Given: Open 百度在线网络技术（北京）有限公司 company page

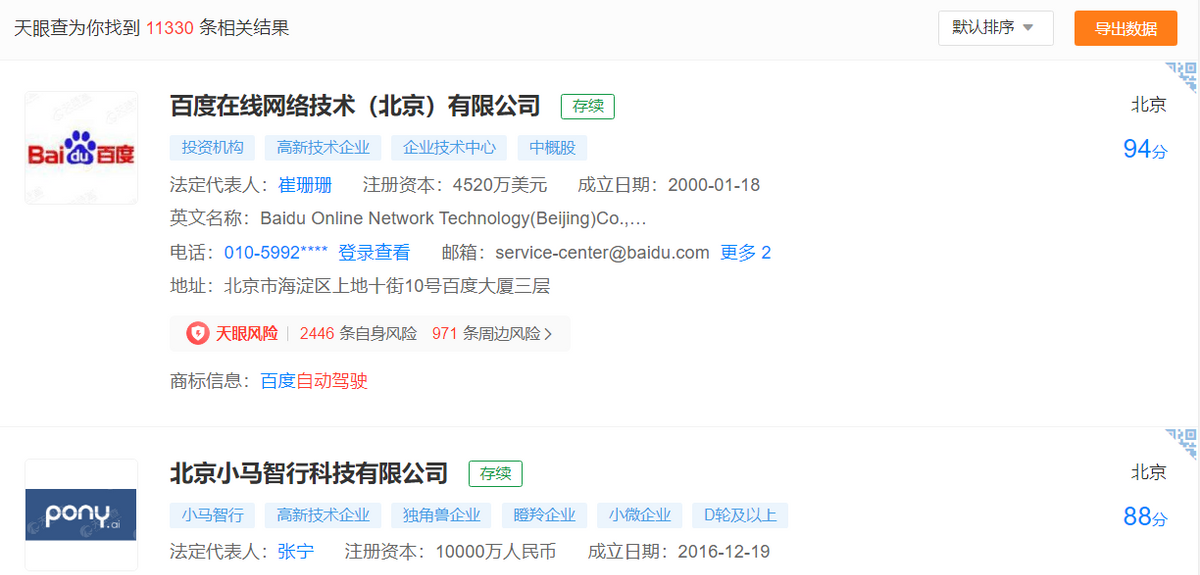Looking at the screenshot, I should (x=355, y=106).
